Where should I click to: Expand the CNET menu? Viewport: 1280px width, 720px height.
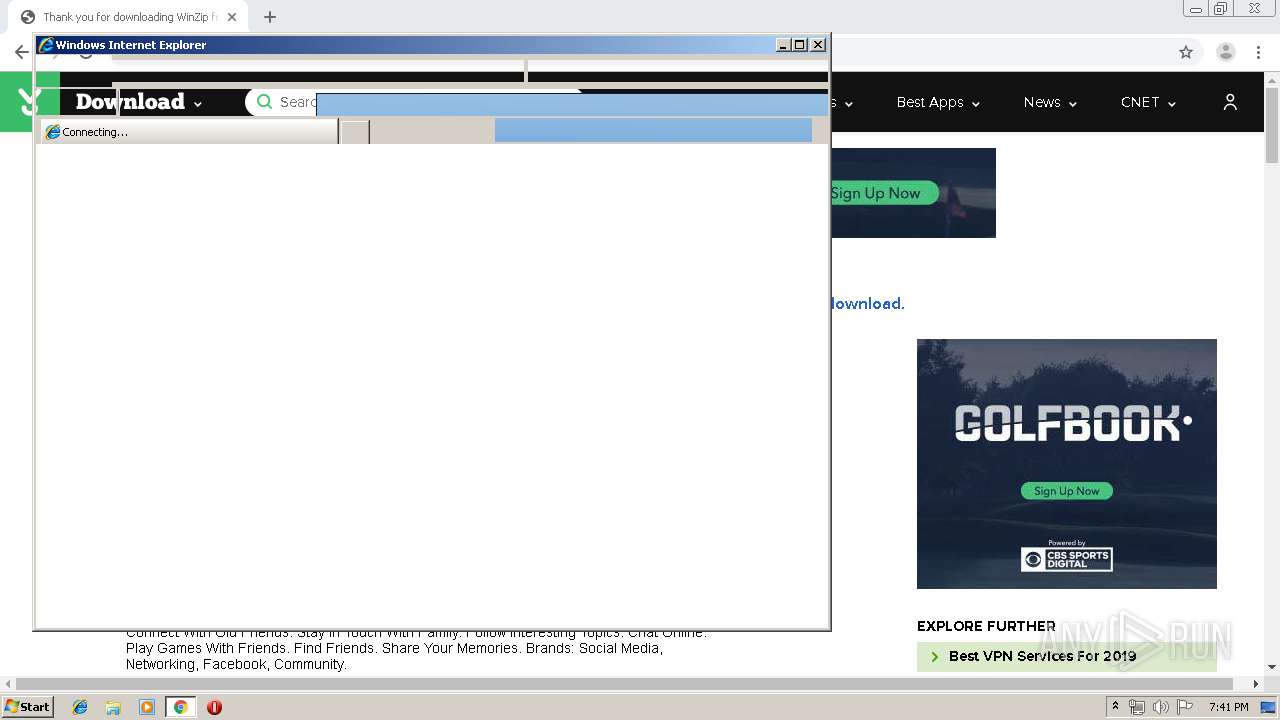(1148, 102)
